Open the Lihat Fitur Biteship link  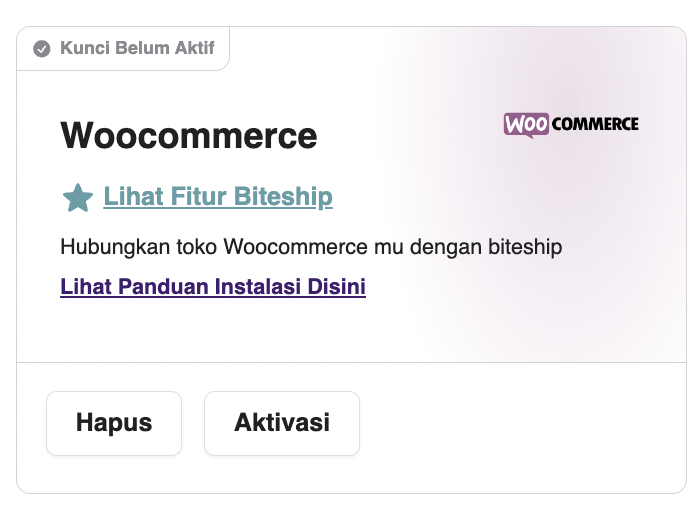pyautogui.click(x=218, y=196)
